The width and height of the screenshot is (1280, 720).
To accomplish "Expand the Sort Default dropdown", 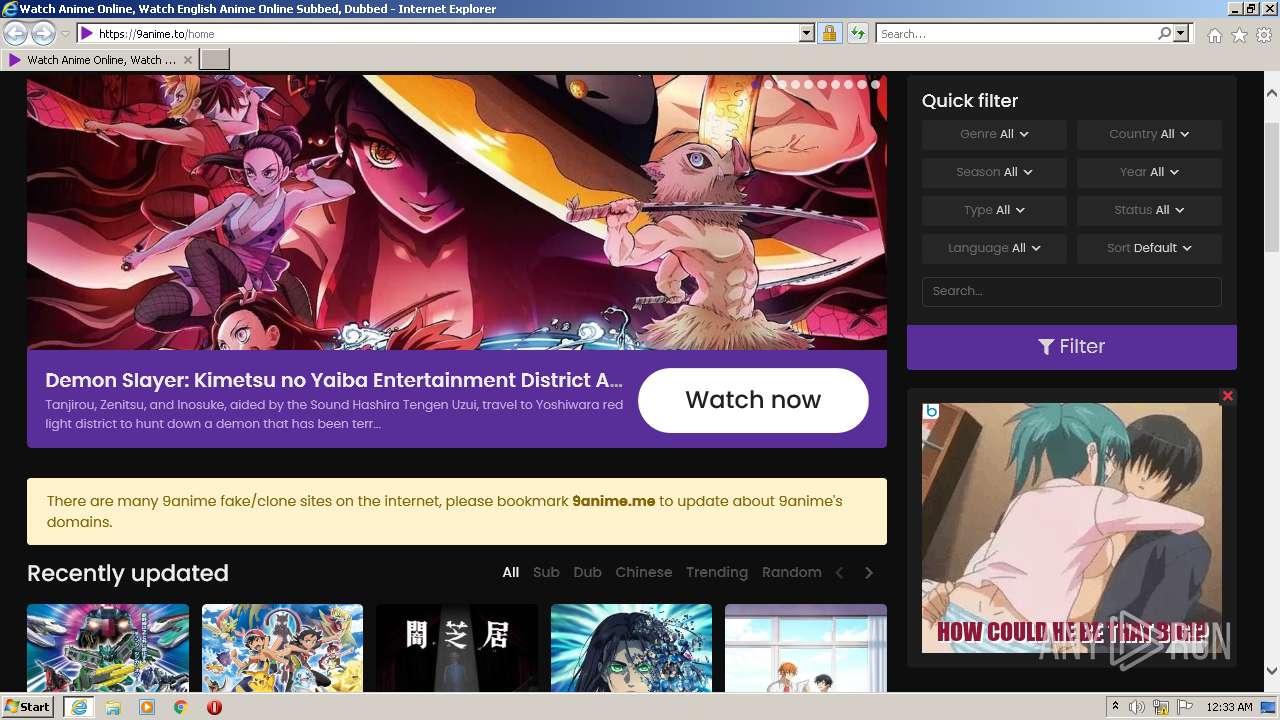I will [1149, 248].
